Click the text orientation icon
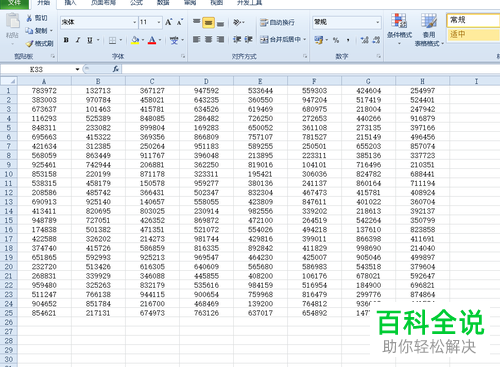Screen dimensions: 500x367 tap(237, 22)
